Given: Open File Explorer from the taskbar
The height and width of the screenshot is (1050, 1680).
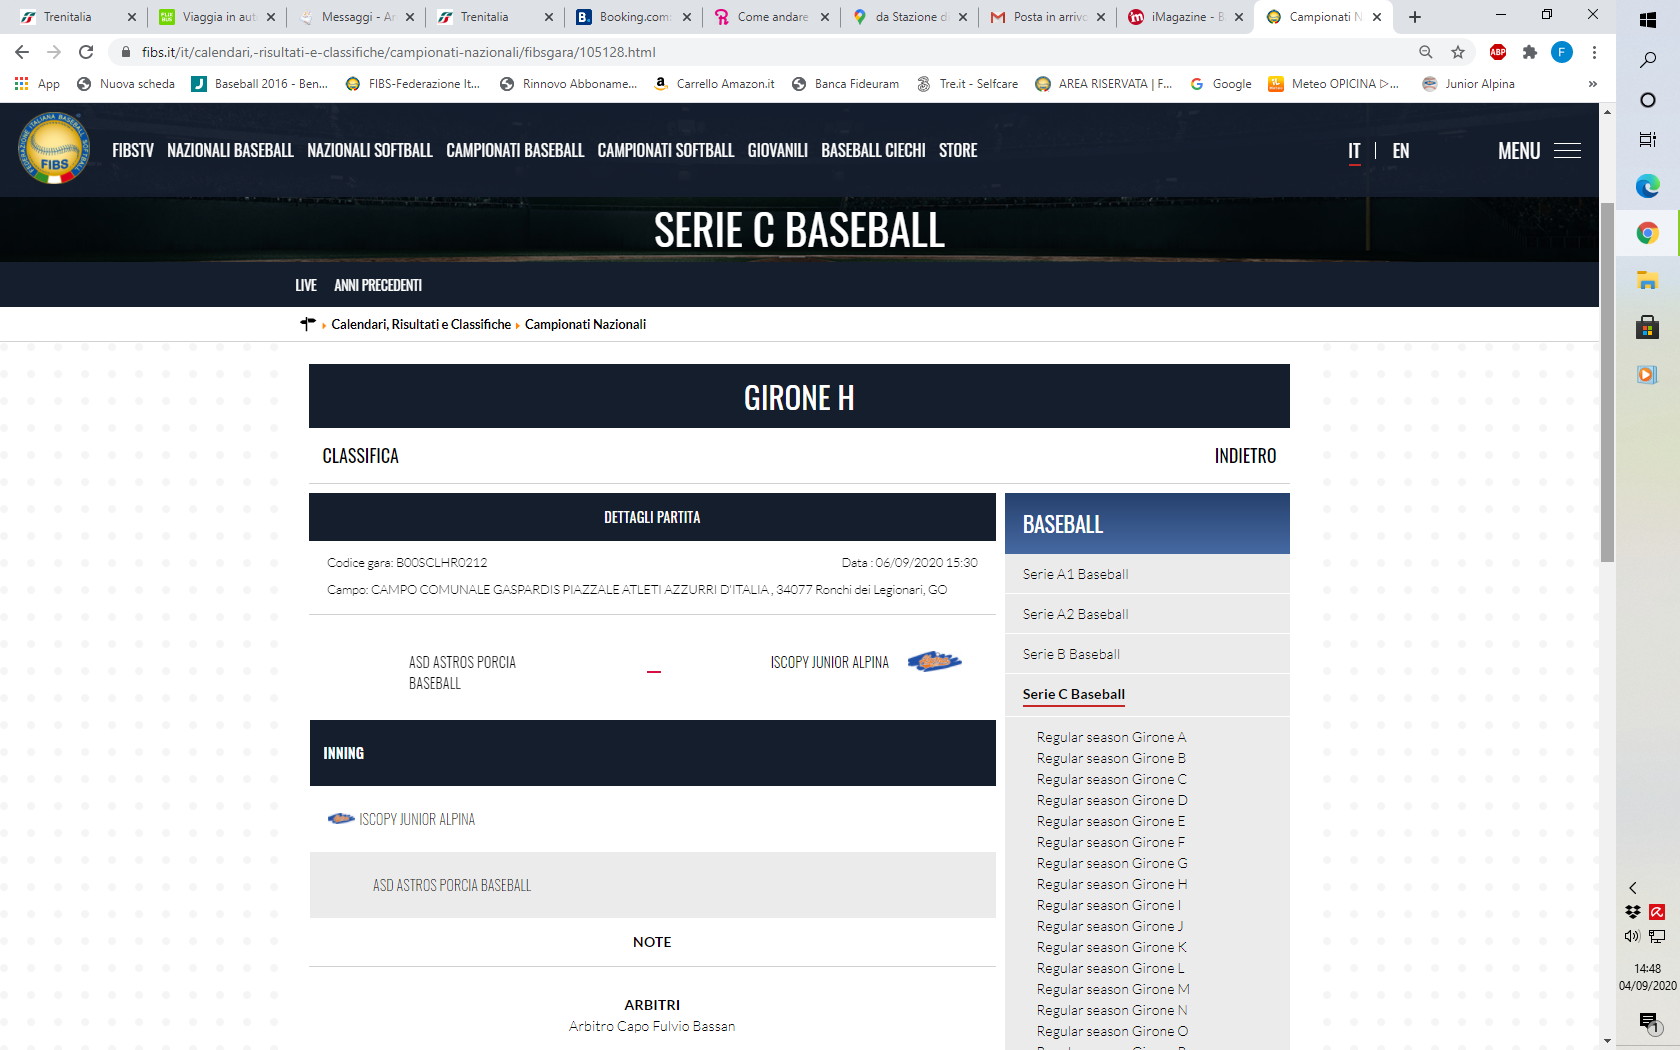Looking at the screenshot, I should point(1648,280).
